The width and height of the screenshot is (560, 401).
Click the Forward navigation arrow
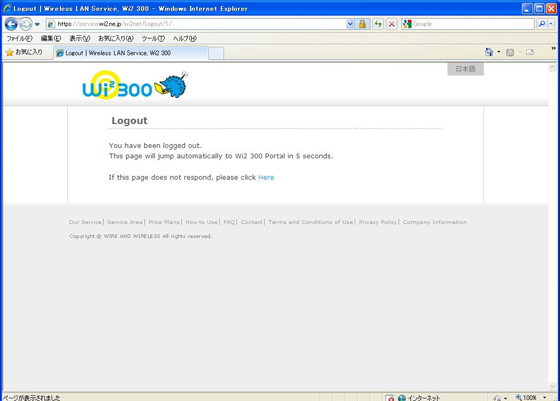tap(25, 24)
